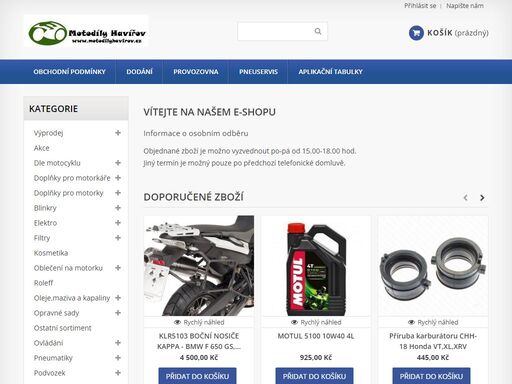The height and width of the screenshot is (384, 512).
Task: Expand Oleje, maziva a kapaliny category
Action: pos(118,298)
